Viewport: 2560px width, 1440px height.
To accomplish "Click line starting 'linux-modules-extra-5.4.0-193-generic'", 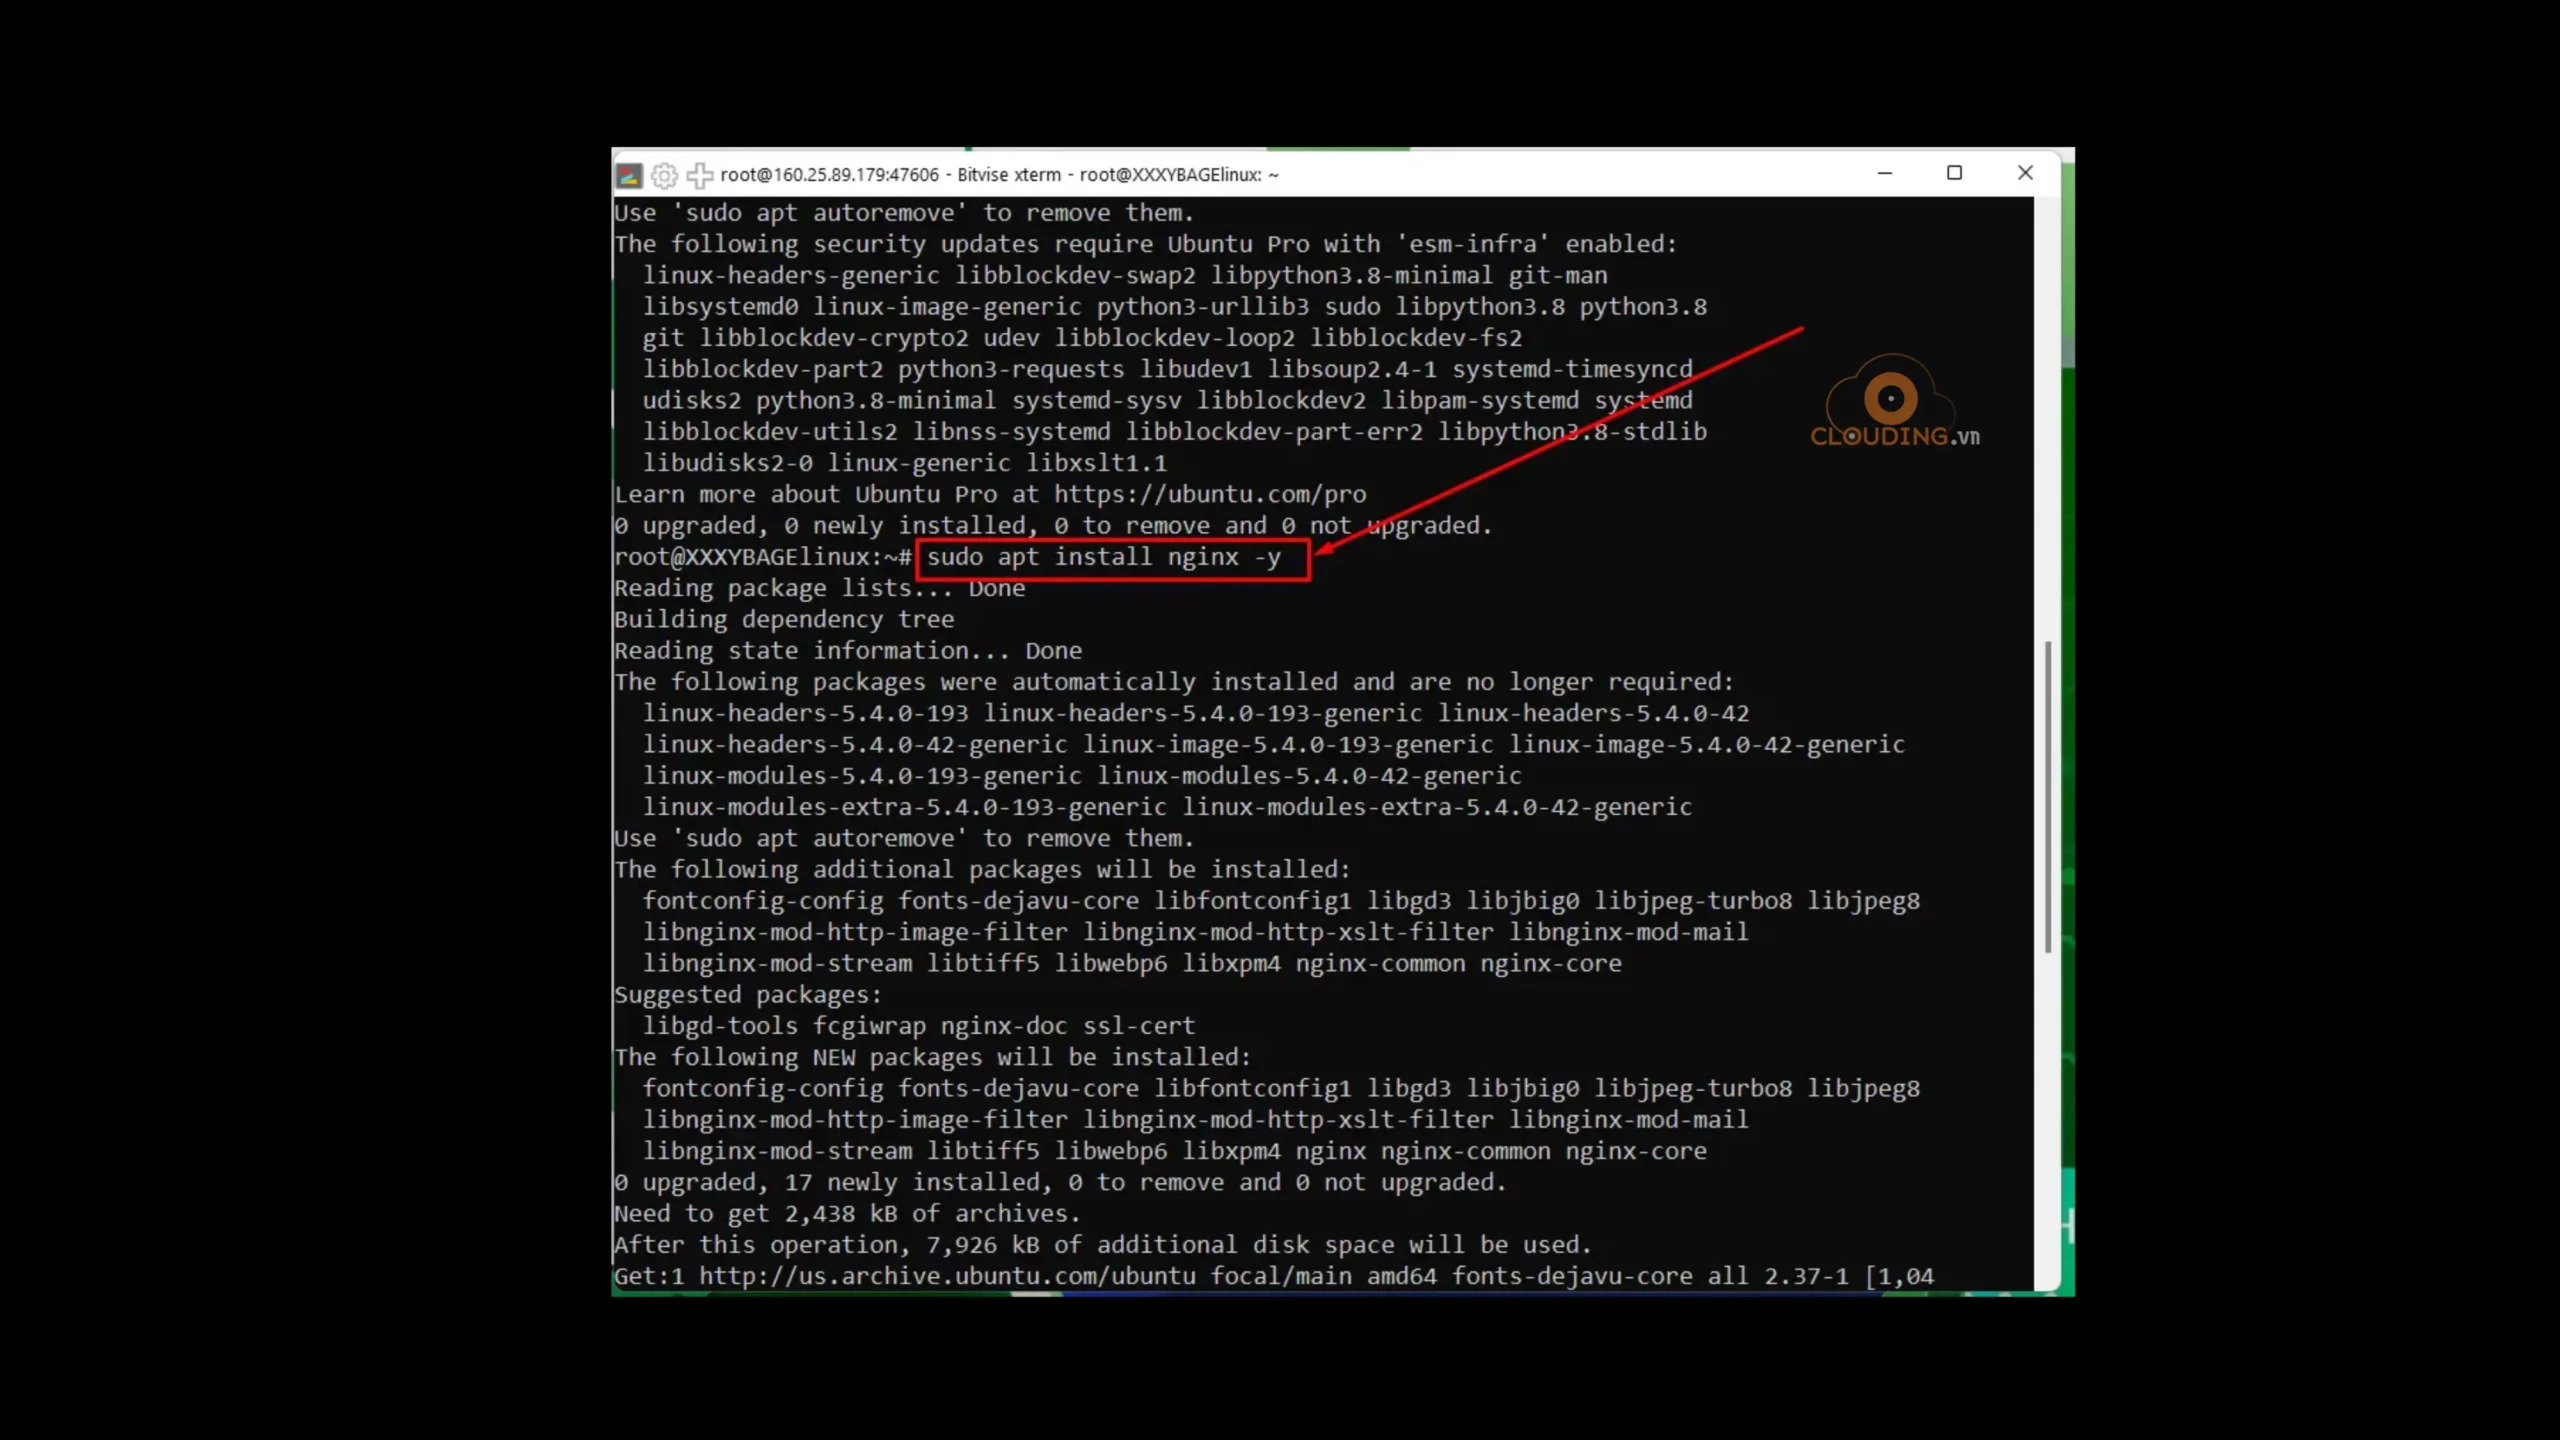I will tap(1167, 808).
